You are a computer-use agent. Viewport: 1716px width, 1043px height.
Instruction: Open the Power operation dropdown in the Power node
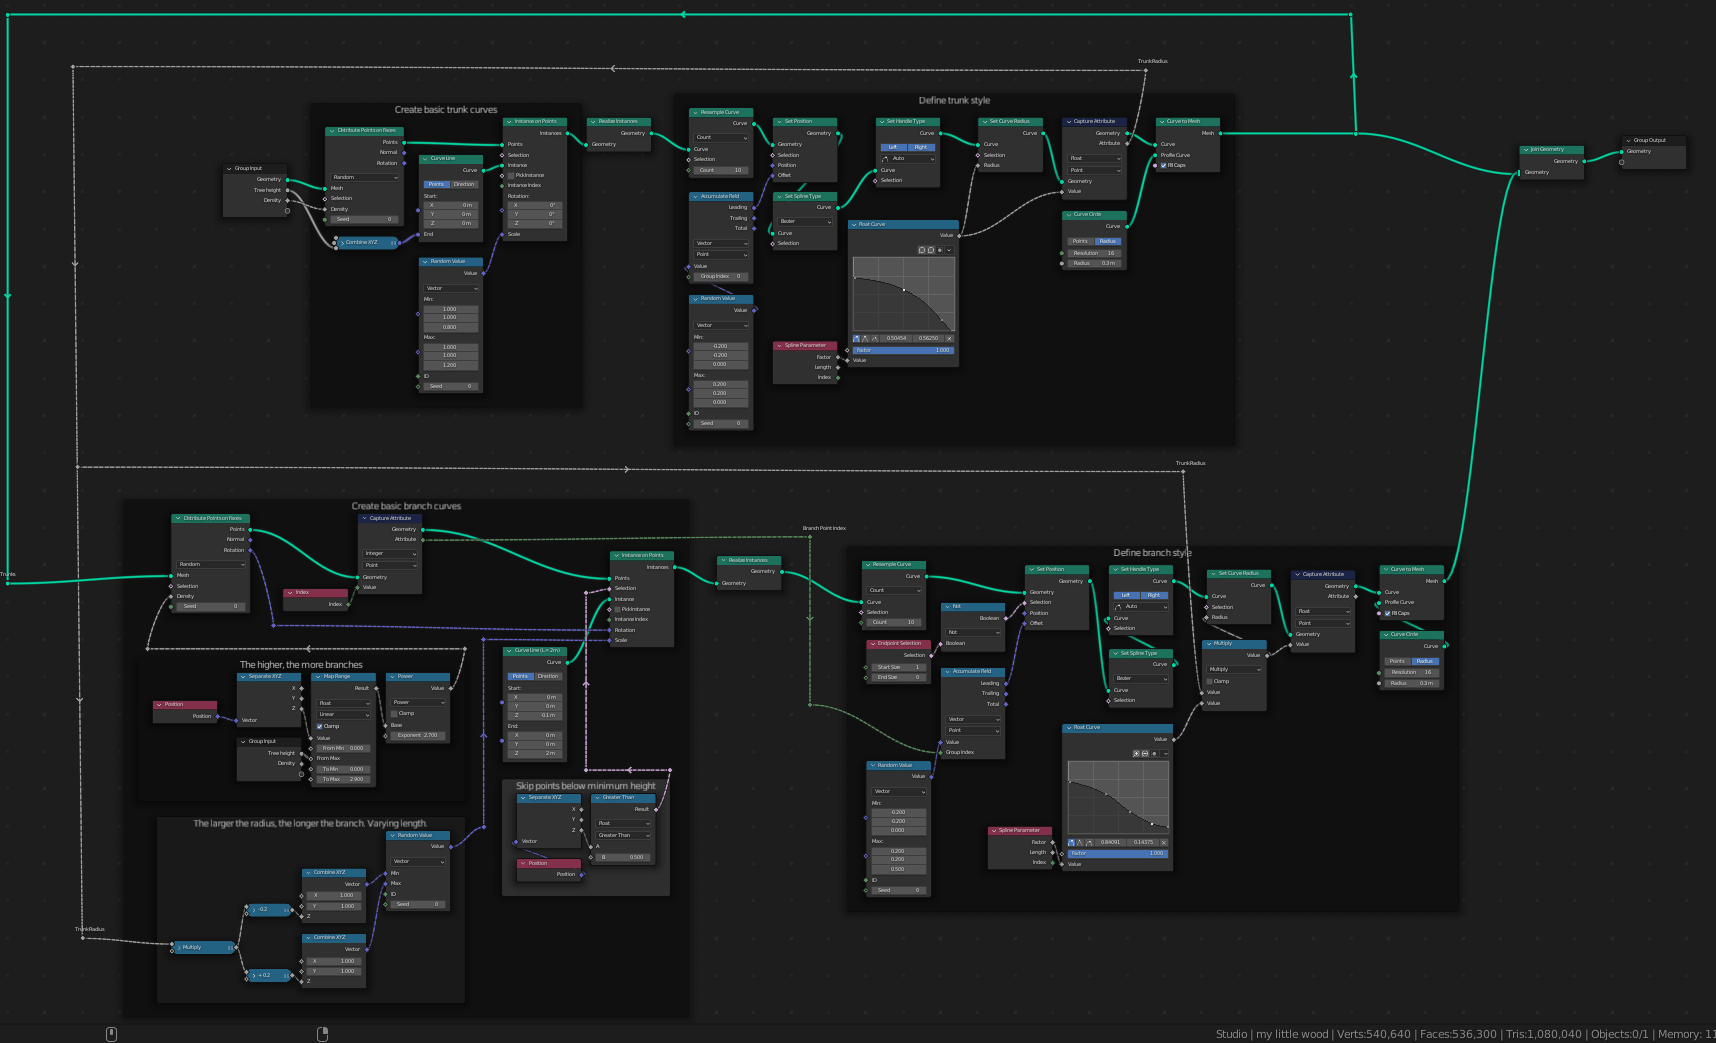click(418, 702)
